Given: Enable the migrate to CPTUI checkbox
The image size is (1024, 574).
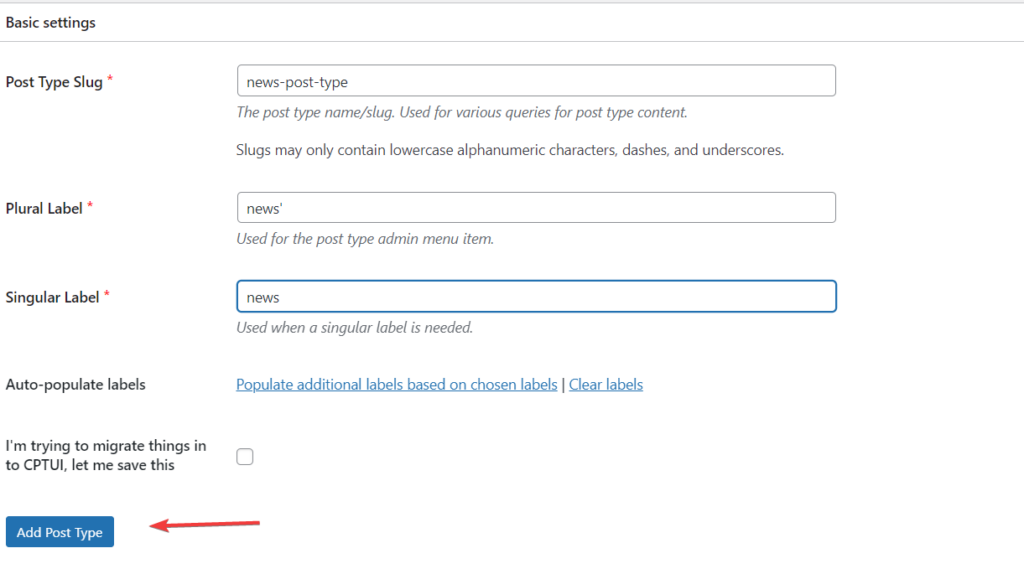Looking at the screenshot, I should point(245,457).
